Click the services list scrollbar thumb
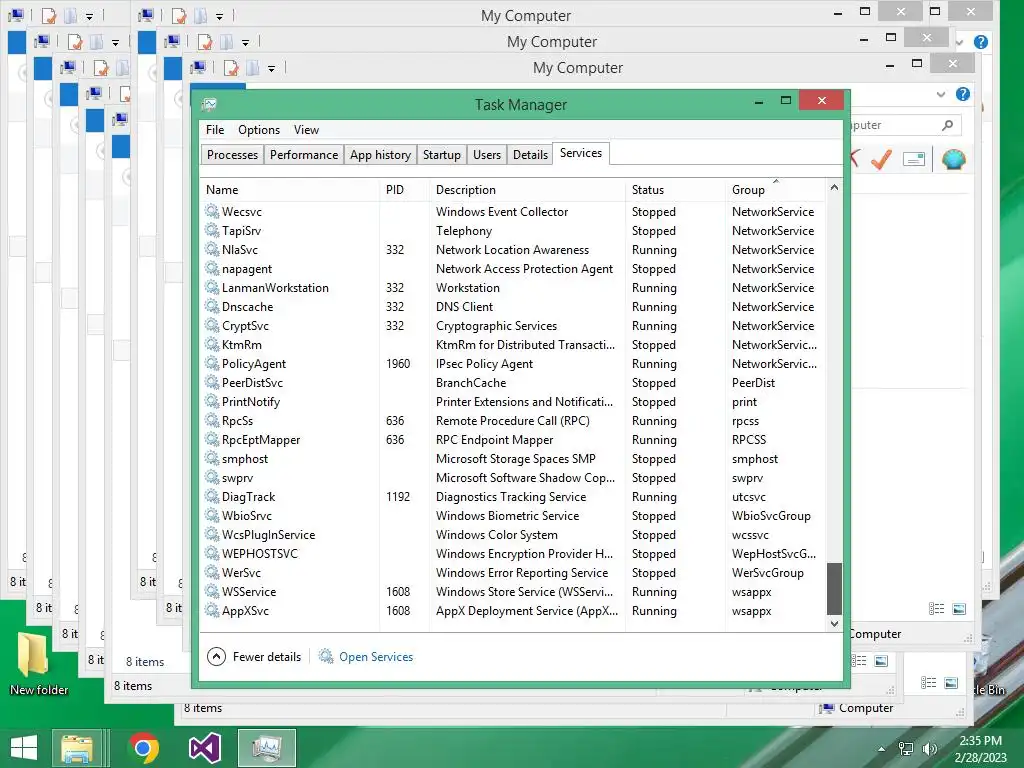 click(834, 588)
